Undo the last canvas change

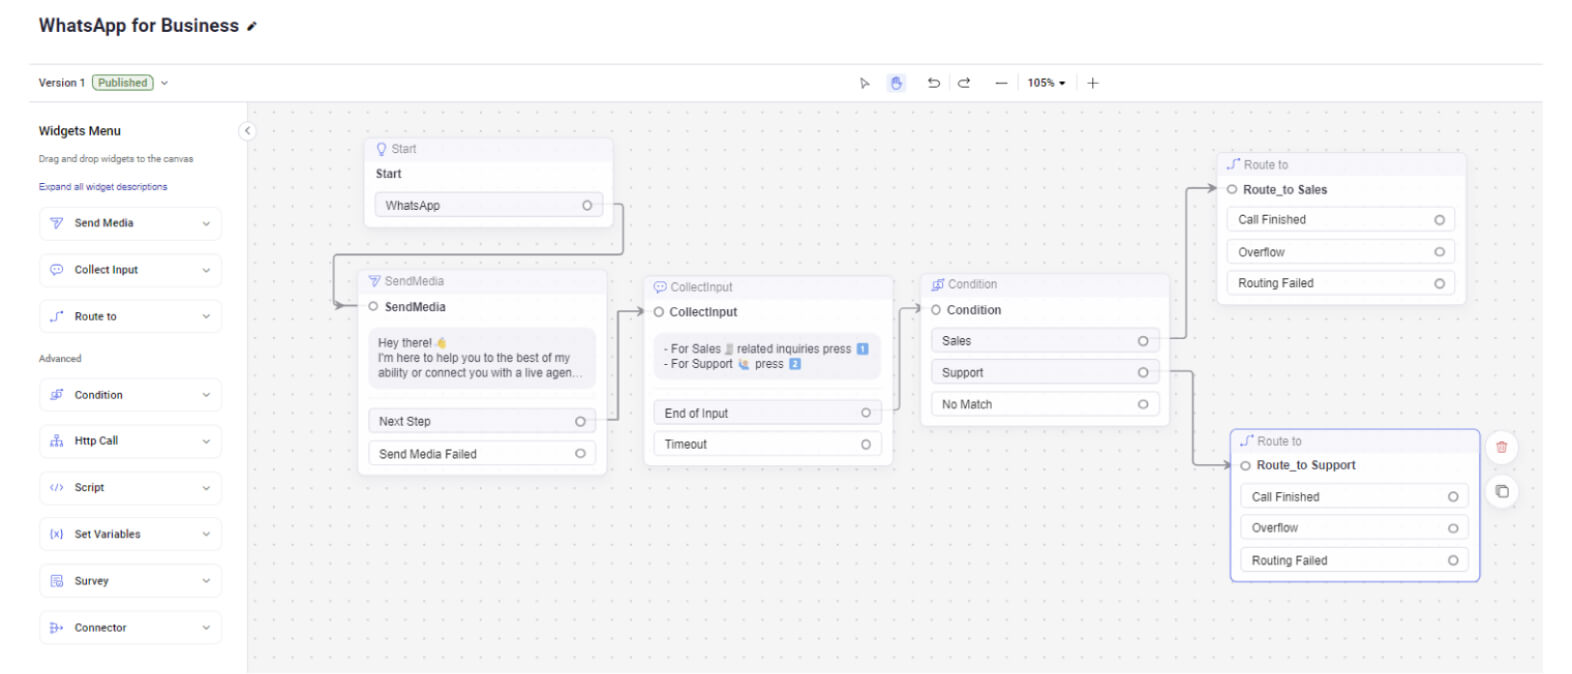click(x=933, y=83)
